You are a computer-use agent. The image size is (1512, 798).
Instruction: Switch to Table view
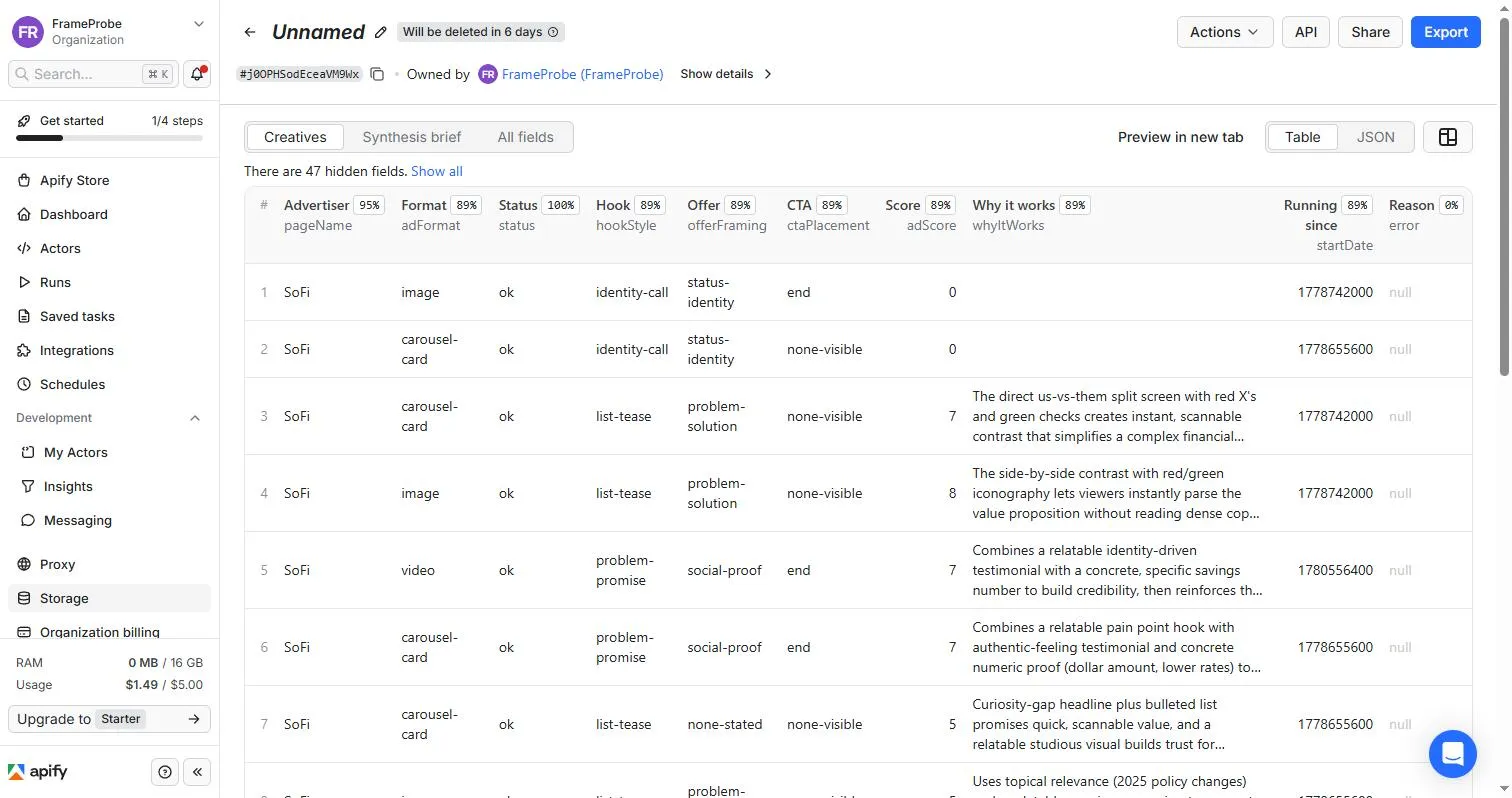tap(1302, 137)
